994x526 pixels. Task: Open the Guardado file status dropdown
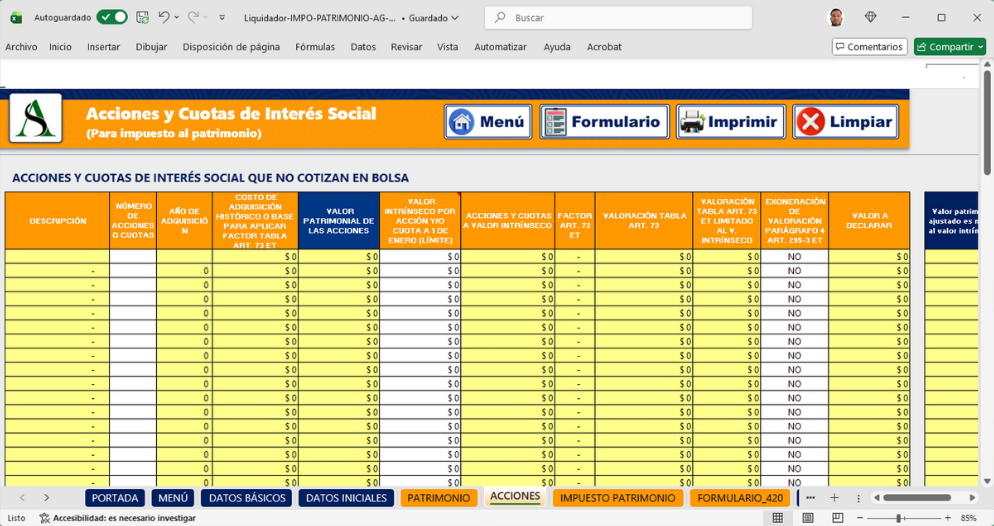[433, 18]
